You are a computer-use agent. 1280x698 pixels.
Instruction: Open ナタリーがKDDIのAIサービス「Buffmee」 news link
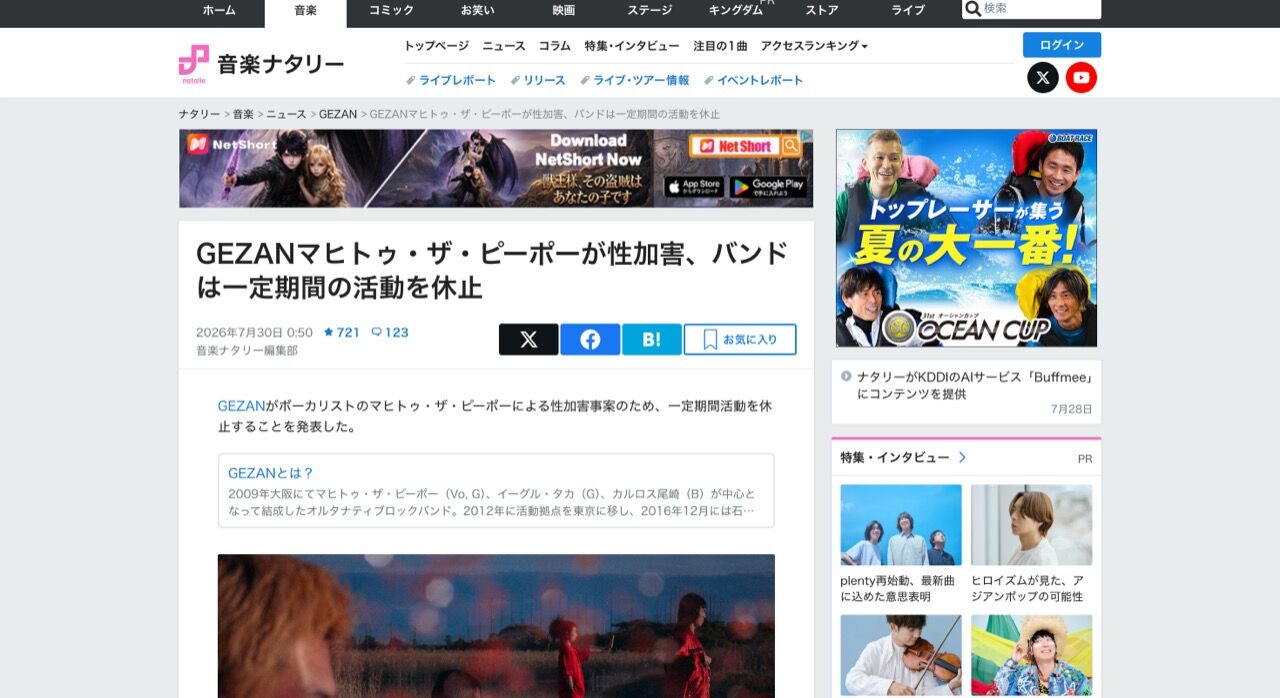[x=975, y=385]
